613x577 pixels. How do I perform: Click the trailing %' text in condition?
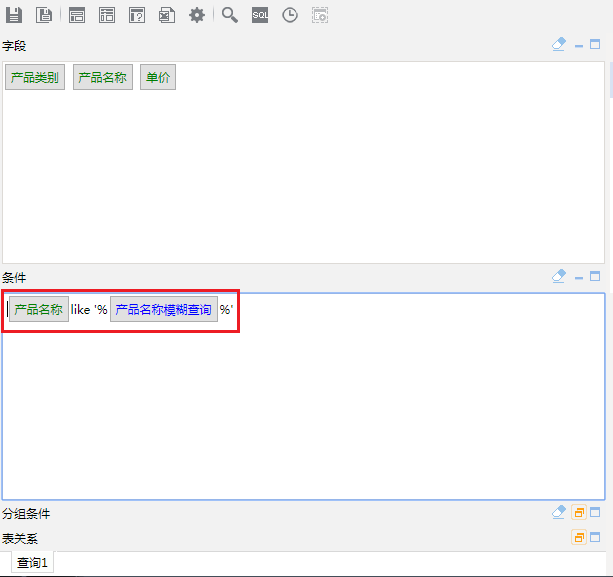(226, 310)
